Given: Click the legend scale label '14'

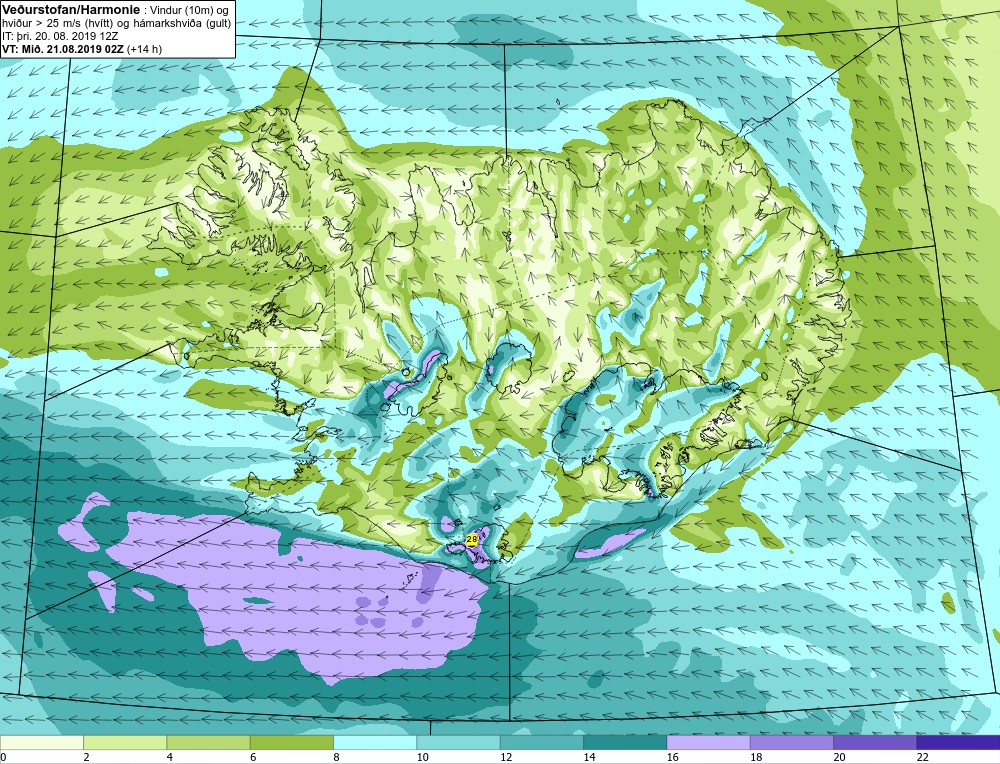Looking at the screenshot, I should (x=589, y=757).
